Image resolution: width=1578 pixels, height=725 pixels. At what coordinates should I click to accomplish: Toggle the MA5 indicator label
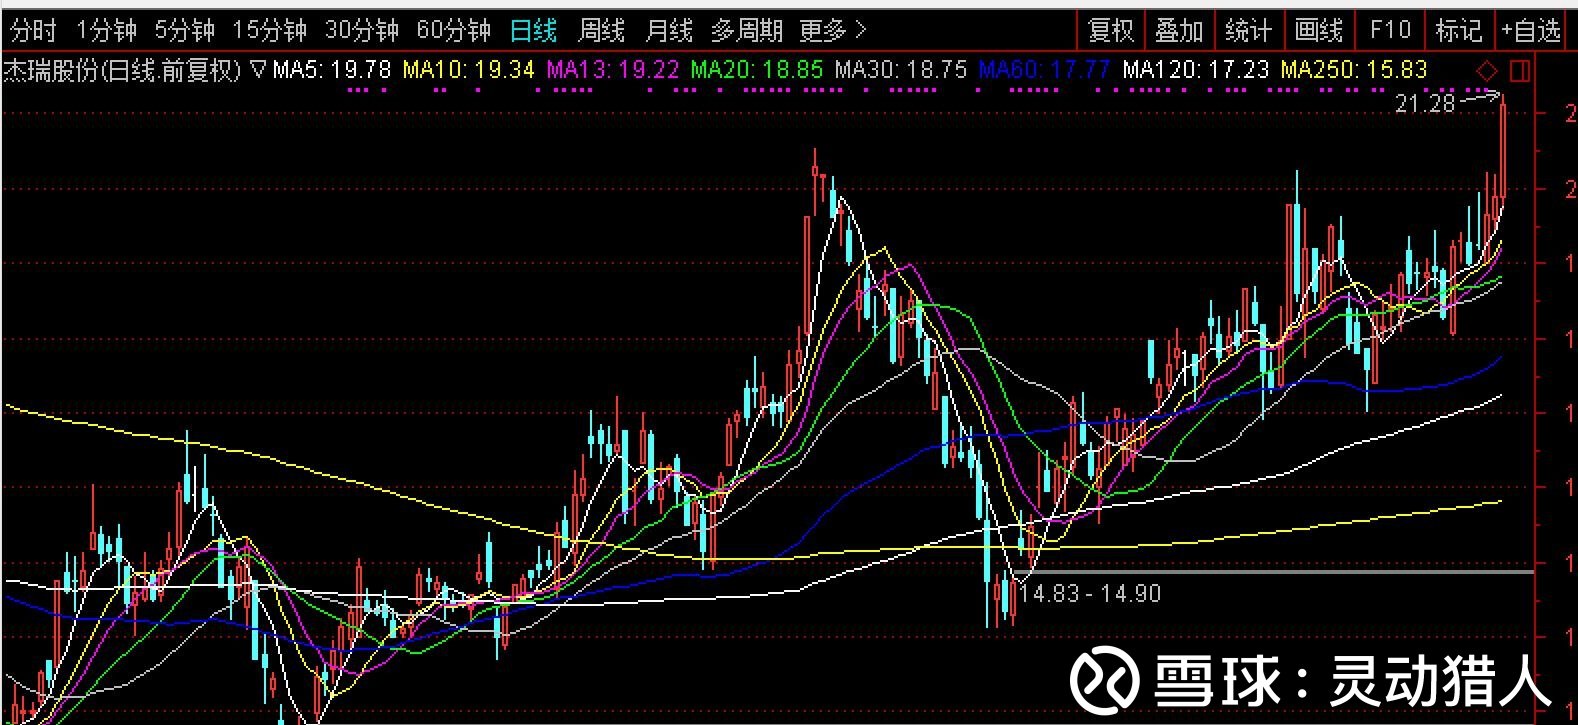332,70
